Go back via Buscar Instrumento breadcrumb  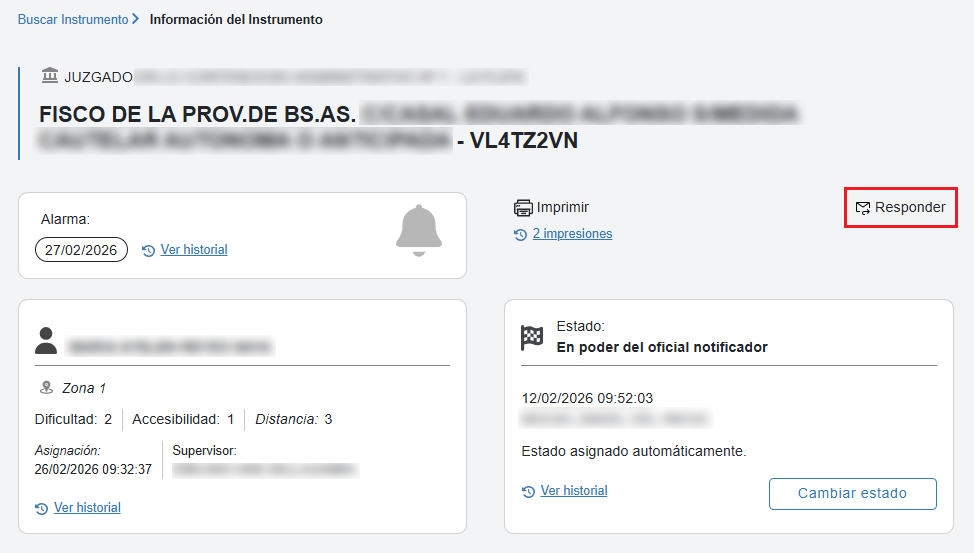pos(73,19)
